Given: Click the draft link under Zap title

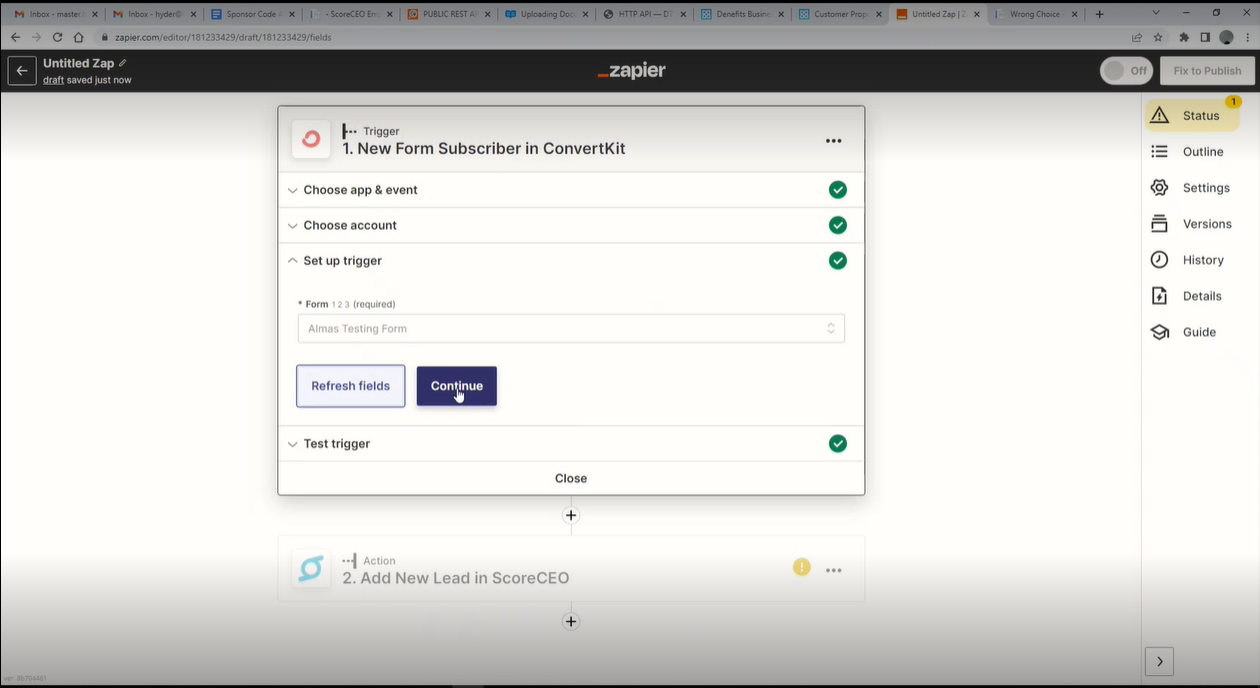Looking at the screenshot, I should coord(53,80).
